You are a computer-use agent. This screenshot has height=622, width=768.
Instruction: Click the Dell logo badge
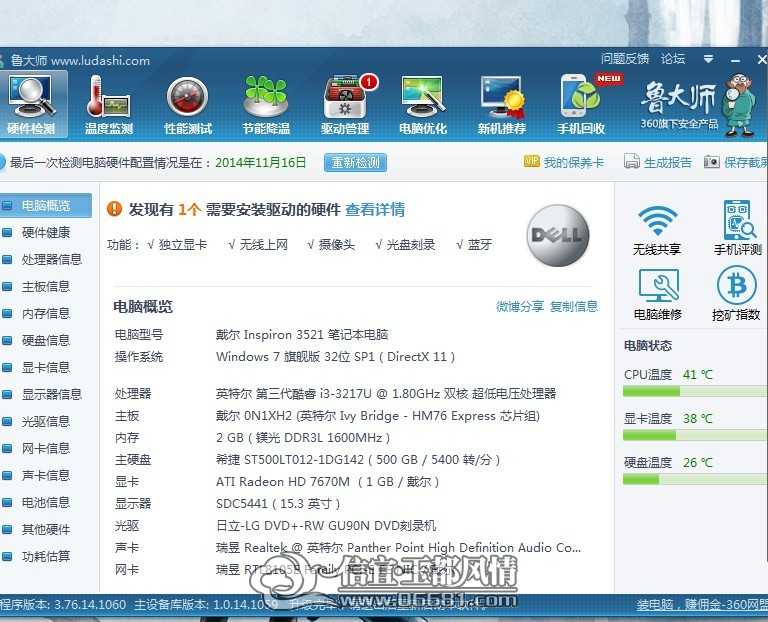558,235
